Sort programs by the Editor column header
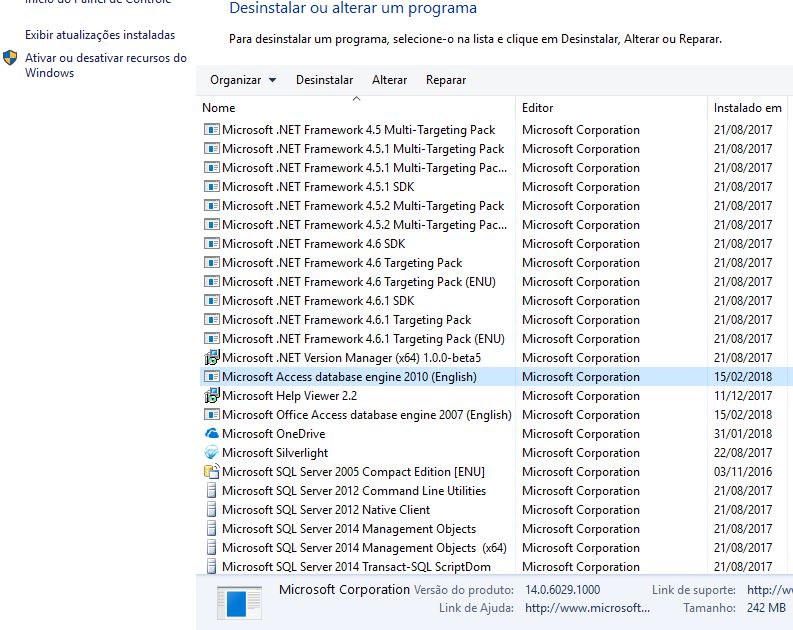 click(x=537, y=108)
